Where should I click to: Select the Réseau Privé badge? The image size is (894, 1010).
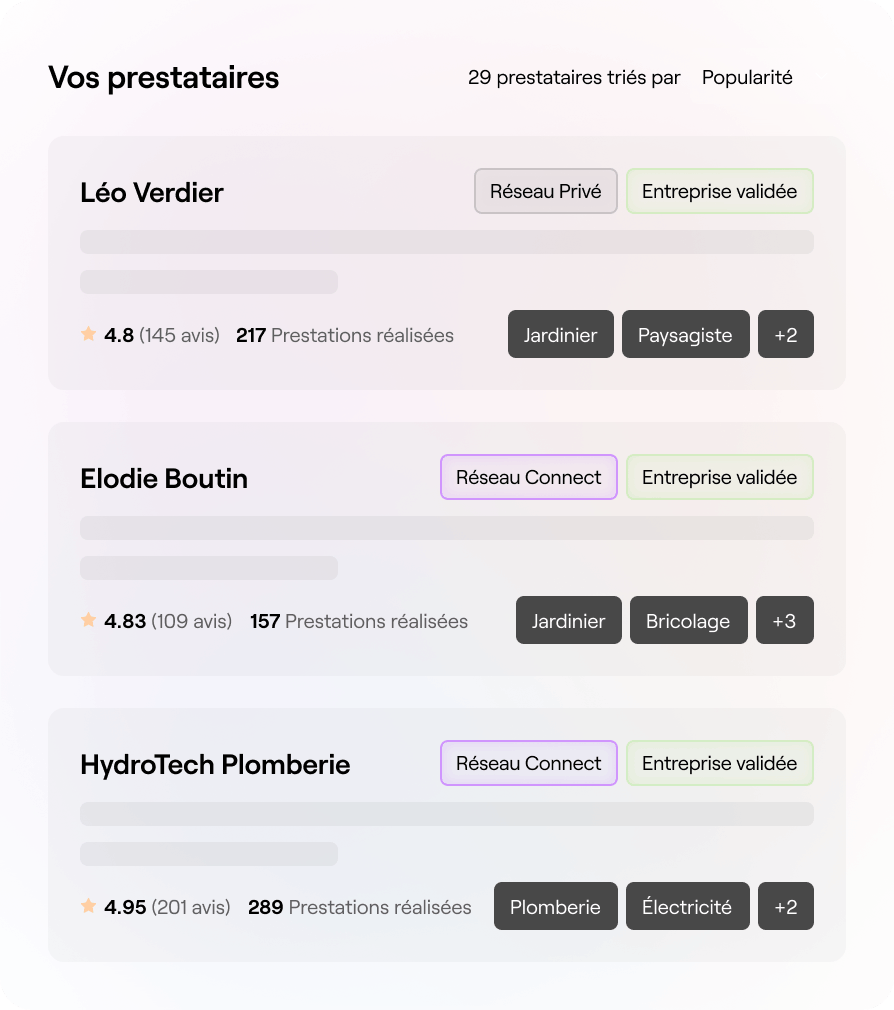point(545,191)
